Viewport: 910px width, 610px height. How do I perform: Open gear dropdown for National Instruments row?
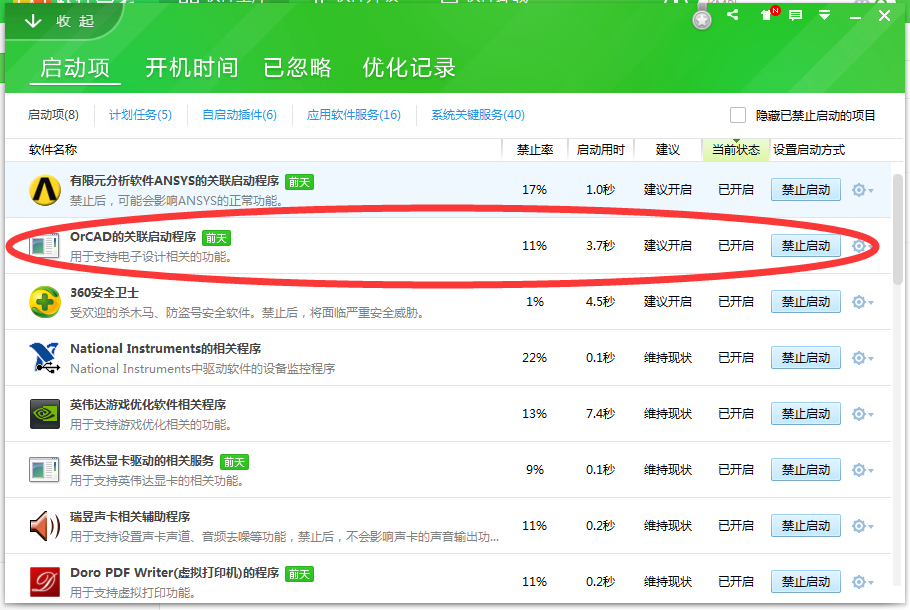click(x=862, y=358)
